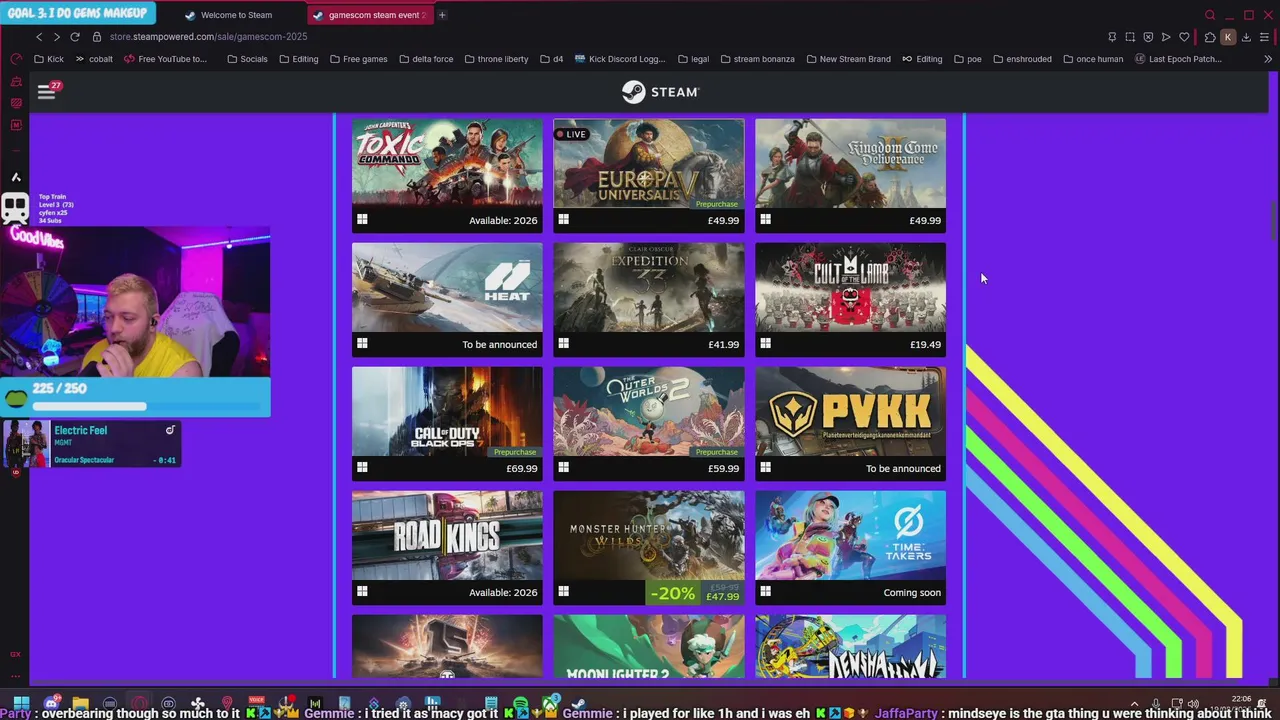Click the ad blocker shield icon
Screen dimensions: 1280x720
[x=1148, y=37]
